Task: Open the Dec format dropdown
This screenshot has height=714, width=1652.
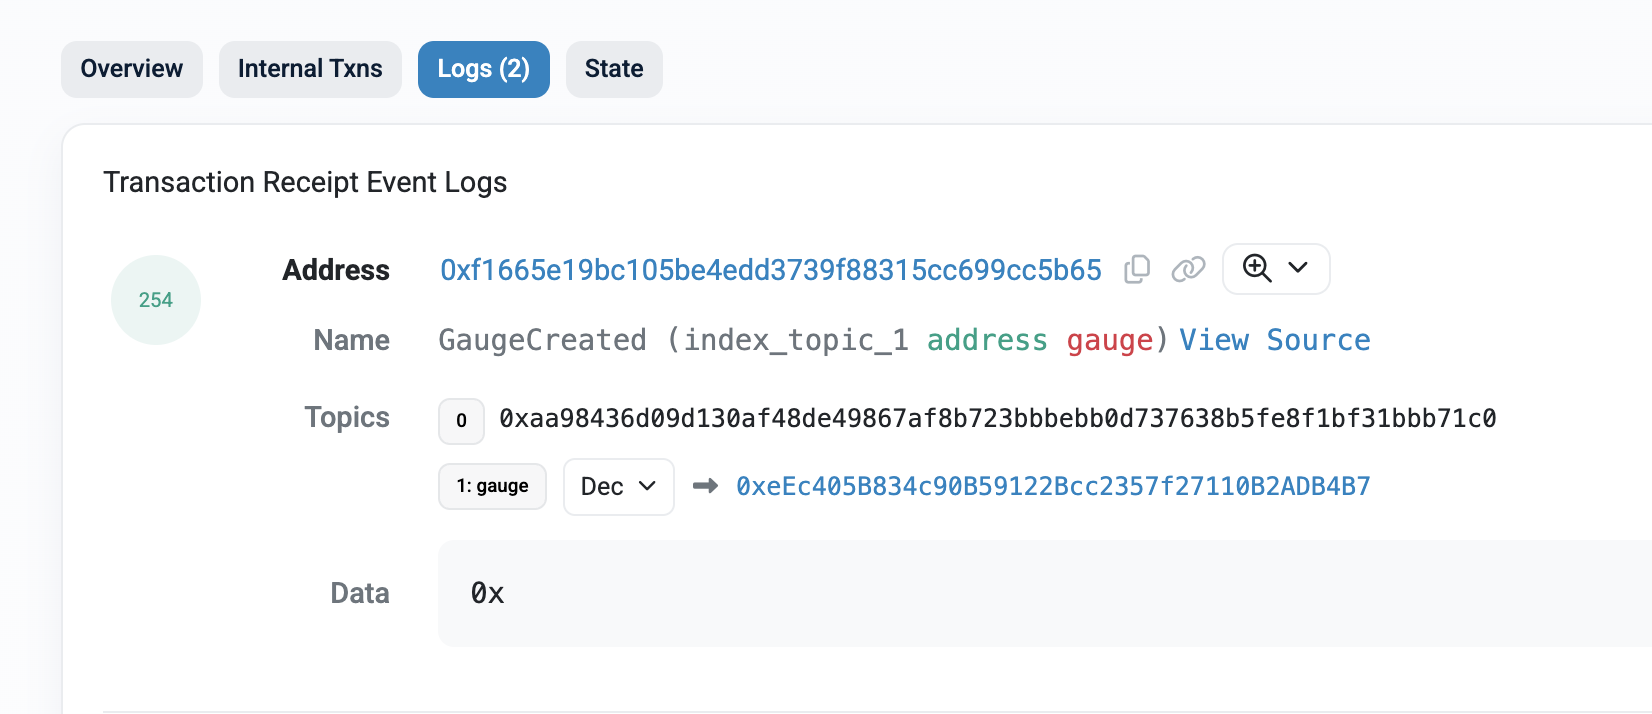Action: click(x=619, y=487)
